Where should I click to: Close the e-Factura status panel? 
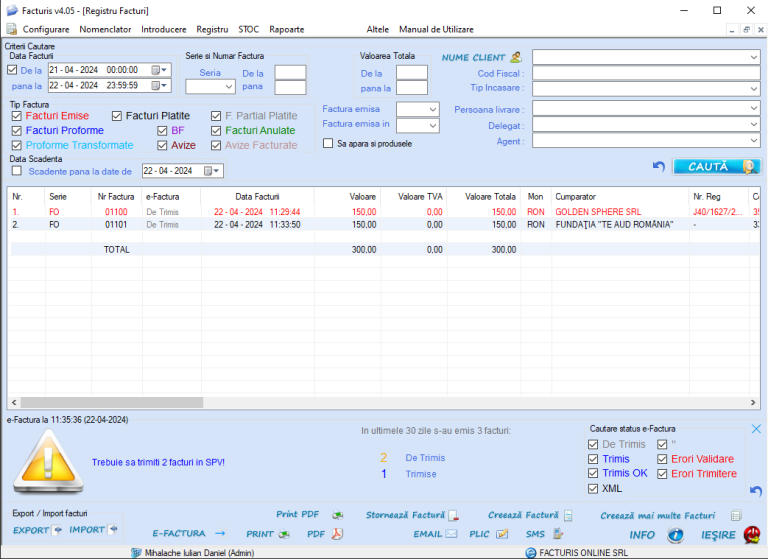pos(756,429)
